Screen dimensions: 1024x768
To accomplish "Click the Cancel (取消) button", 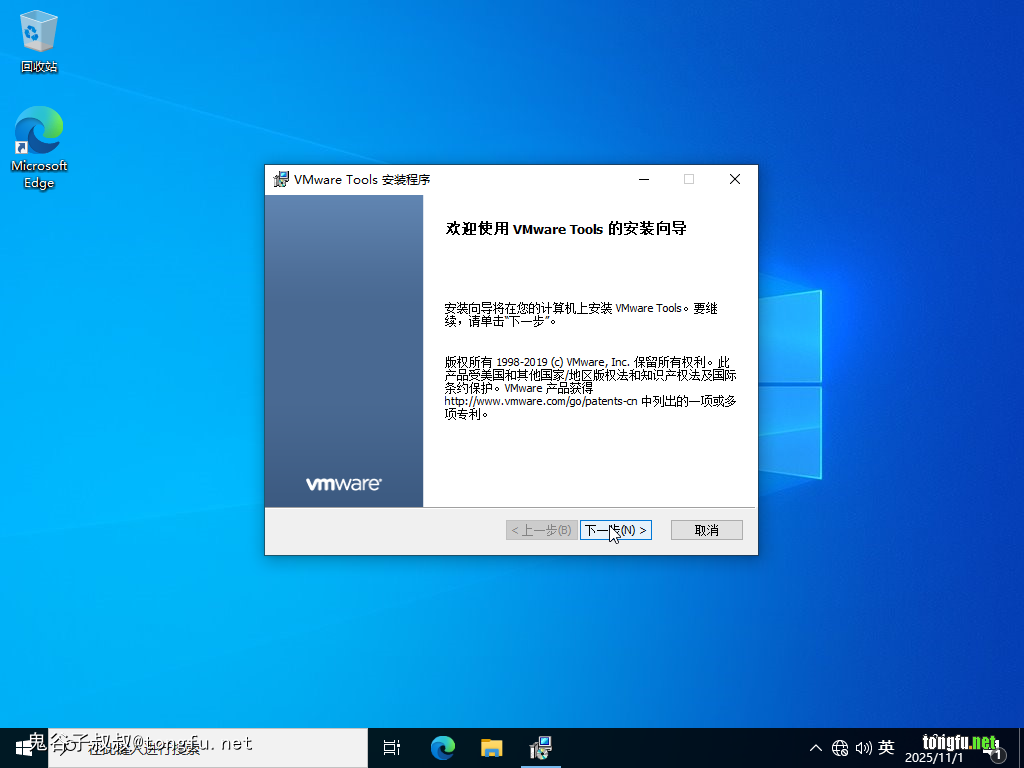I will point(706,530).
